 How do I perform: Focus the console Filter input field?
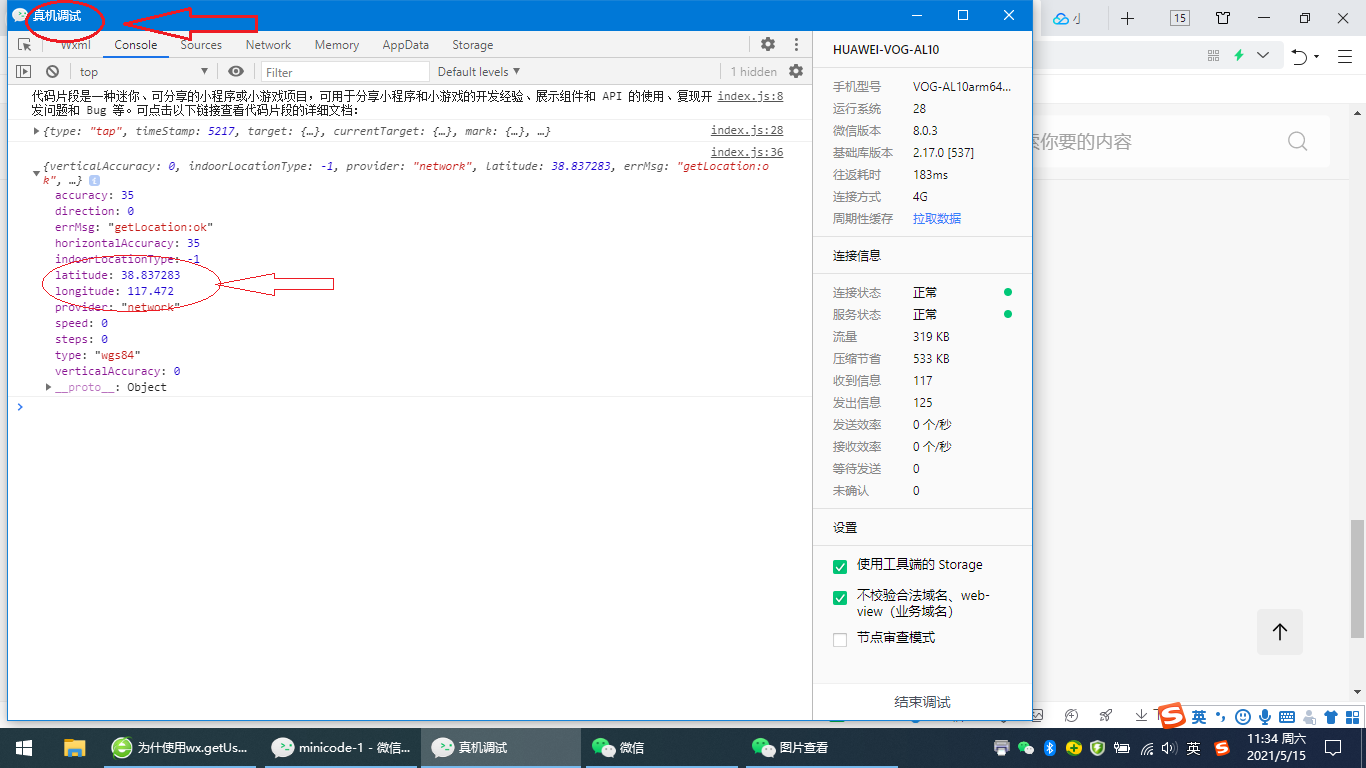tap(345, 72)
